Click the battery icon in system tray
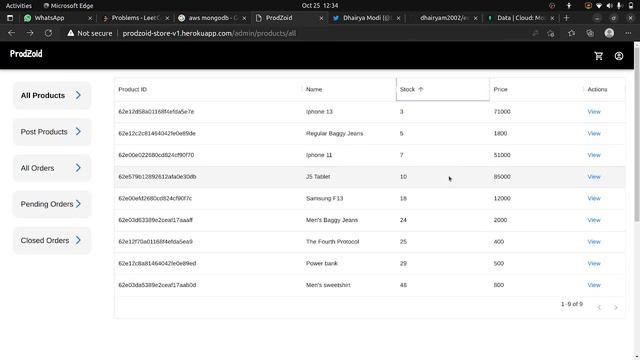Image resolution: width=640 pixels, height=360 pixels. tap(631, 6)
